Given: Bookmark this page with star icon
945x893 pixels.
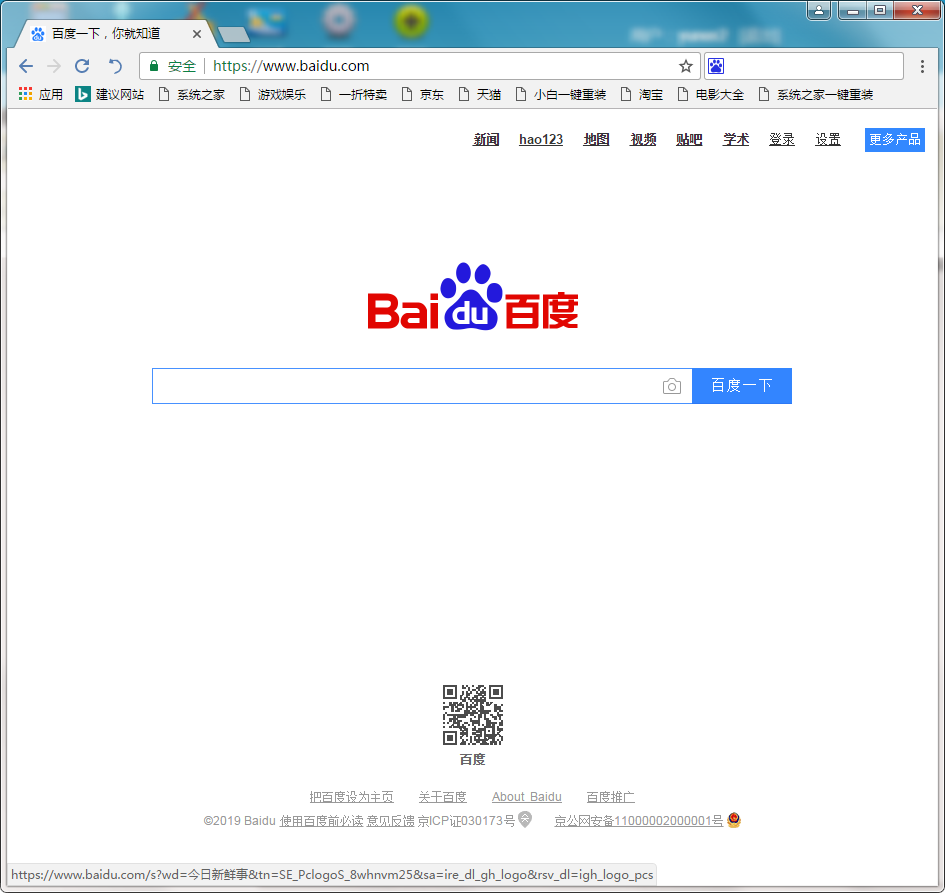Looking at the screenshot, I should pos(685,66).
